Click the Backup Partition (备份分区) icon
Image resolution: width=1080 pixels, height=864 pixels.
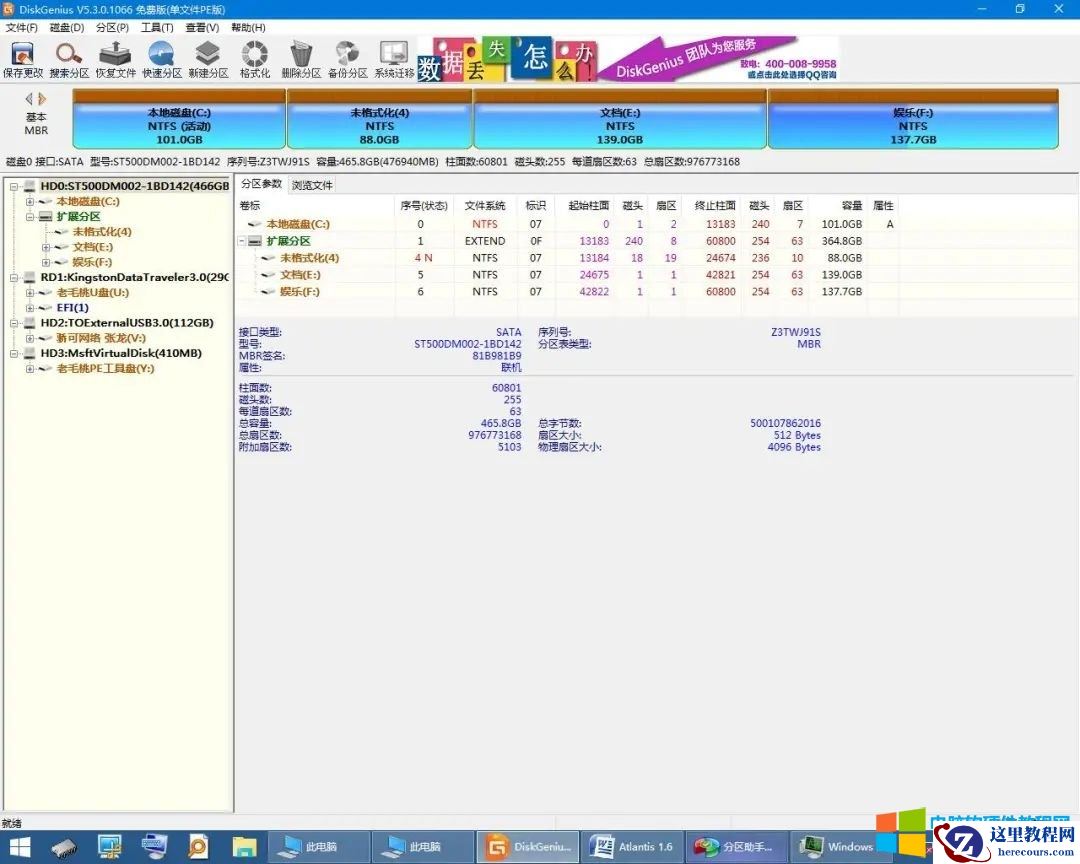pos(347,59)
